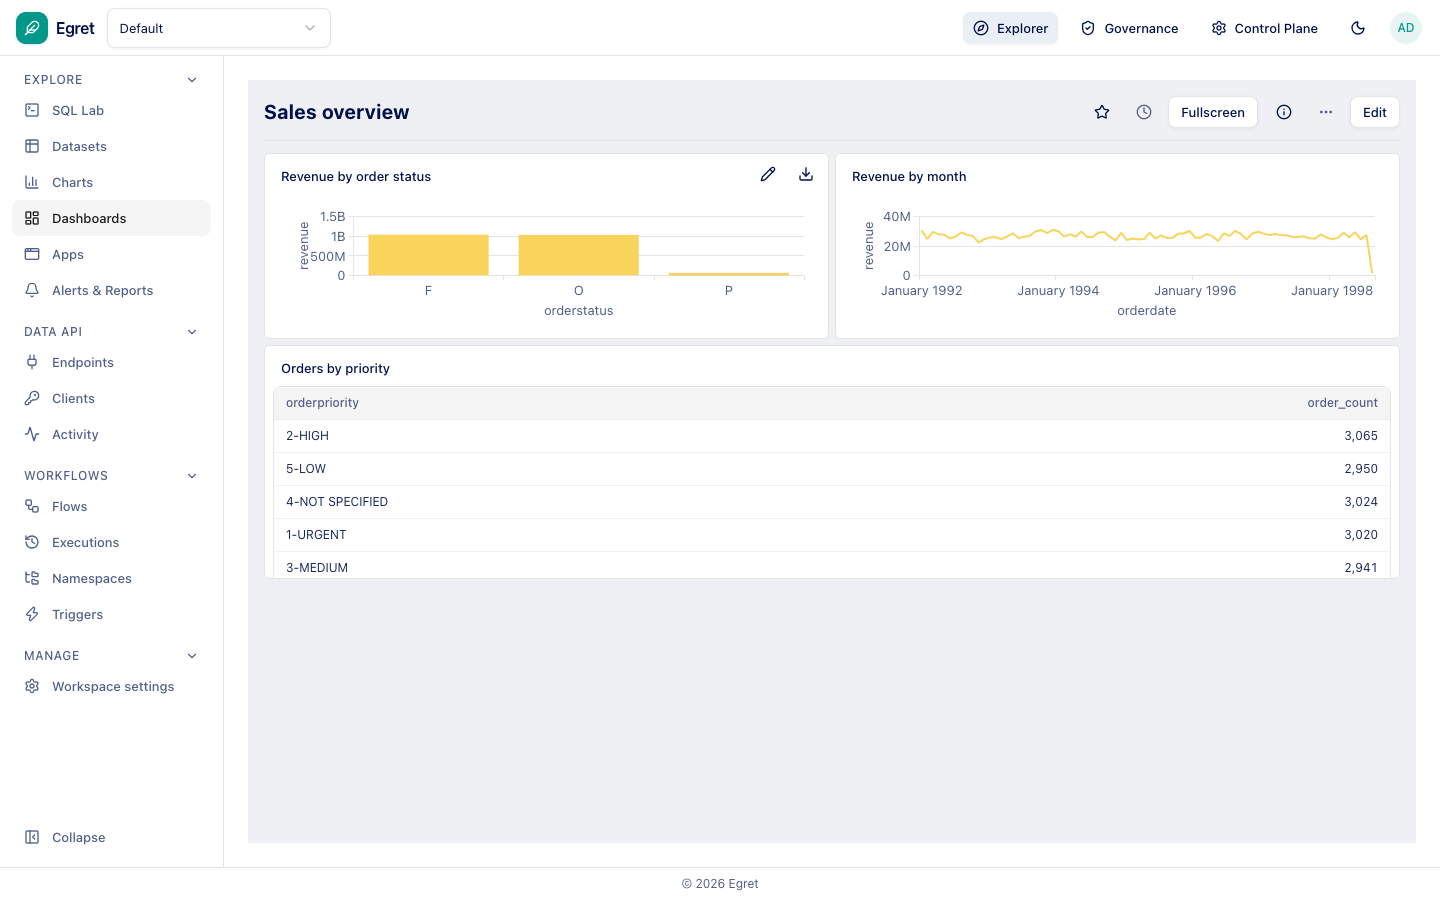Open dashboard history clock icon
This screenshot has height=900, width=1440.
tap(1144, 112)
